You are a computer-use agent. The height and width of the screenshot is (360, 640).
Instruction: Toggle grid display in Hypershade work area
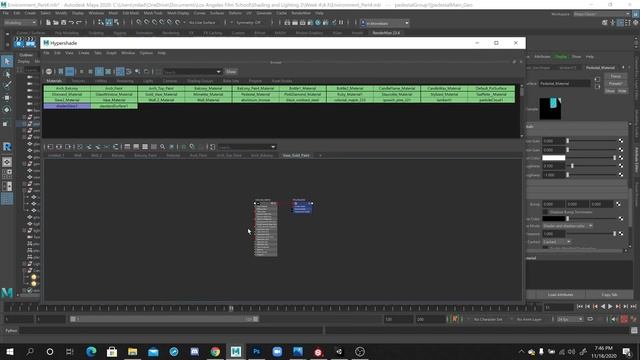click(183, 147)
